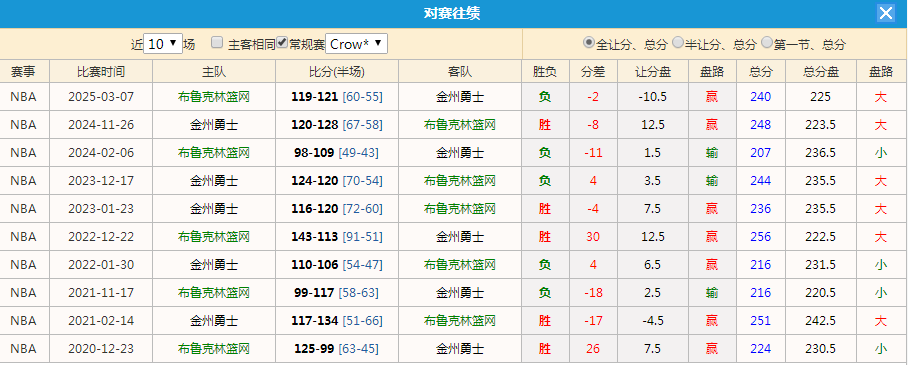Close the 对赛往绩 dialog
The height and width of the screenshot is (365, 908).
(885, 13)
